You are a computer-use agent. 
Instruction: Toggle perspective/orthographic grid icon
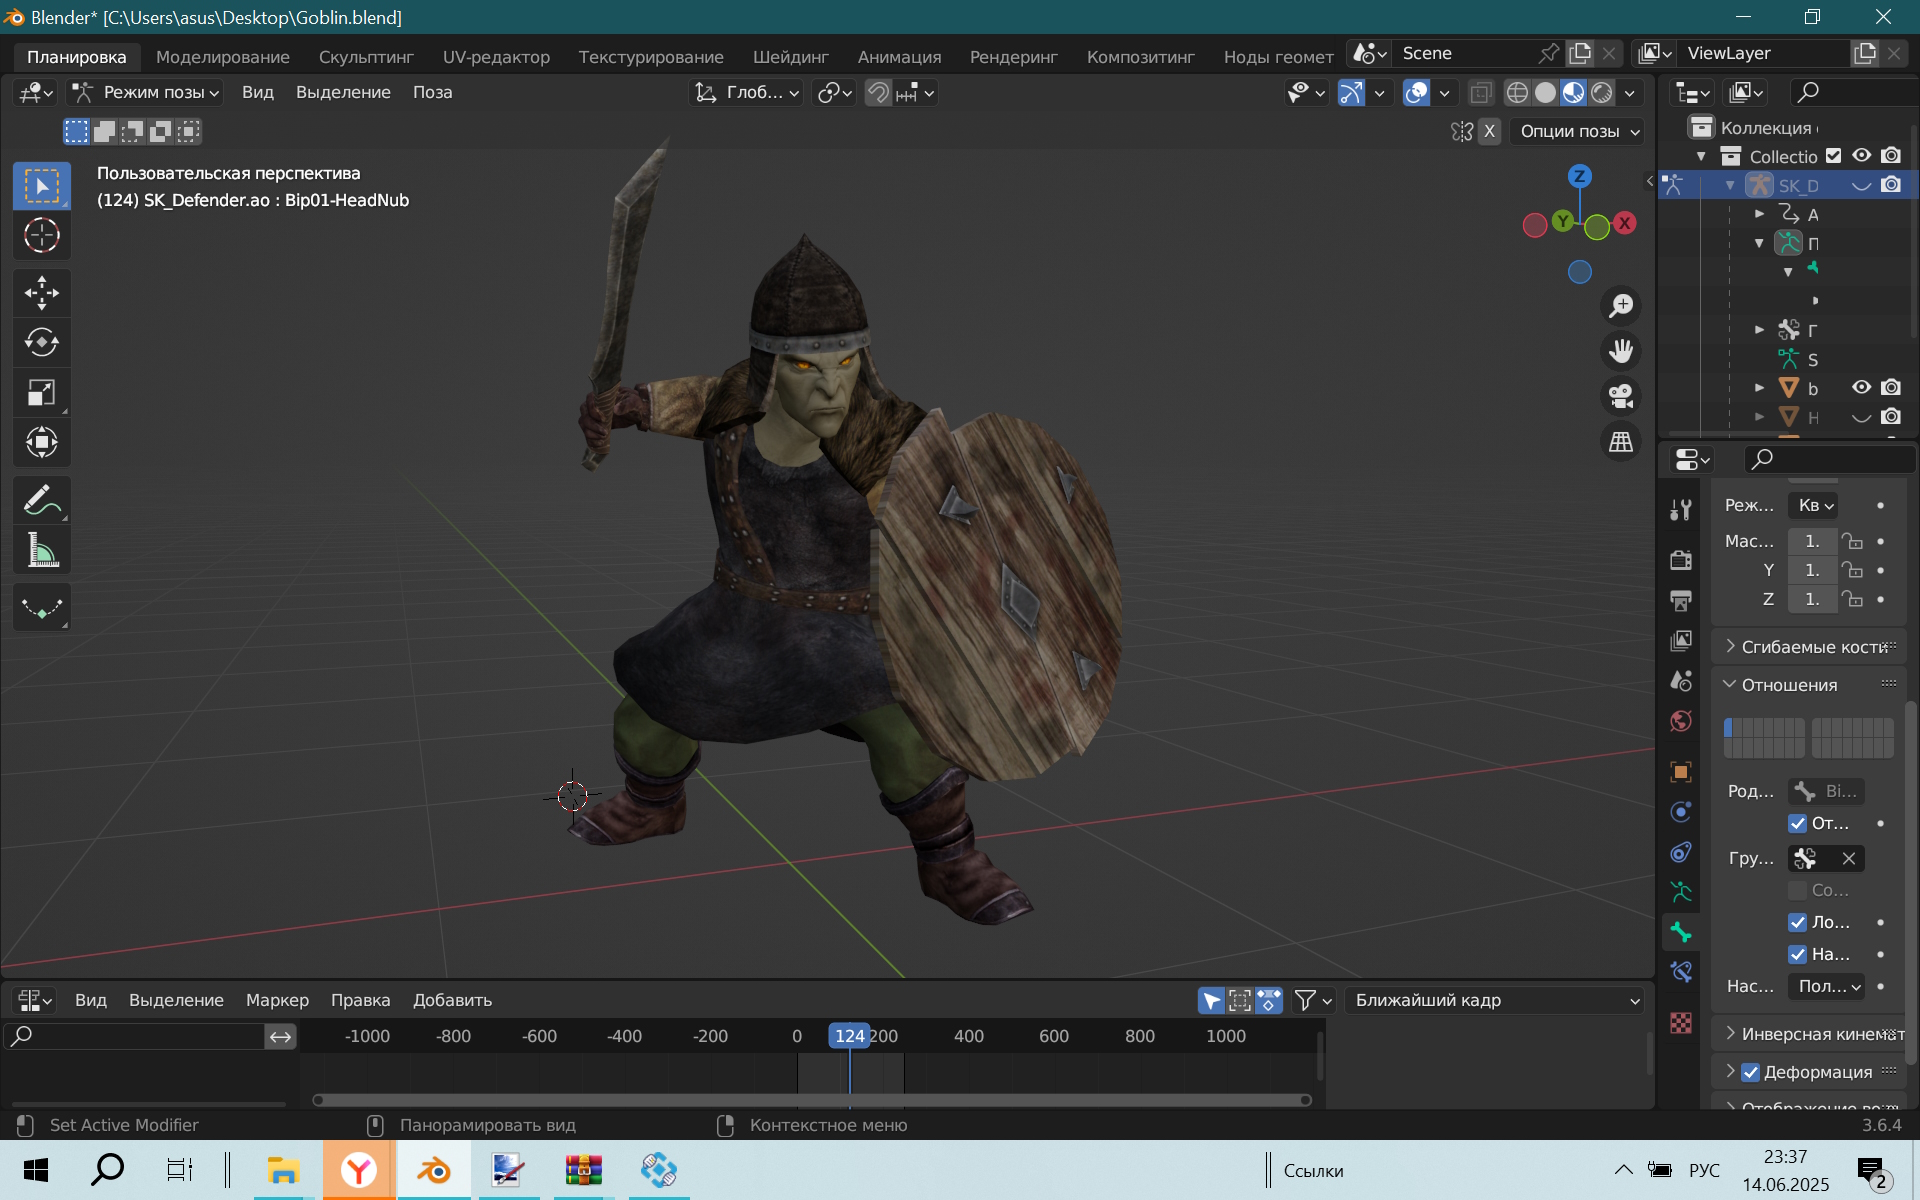1621,441
